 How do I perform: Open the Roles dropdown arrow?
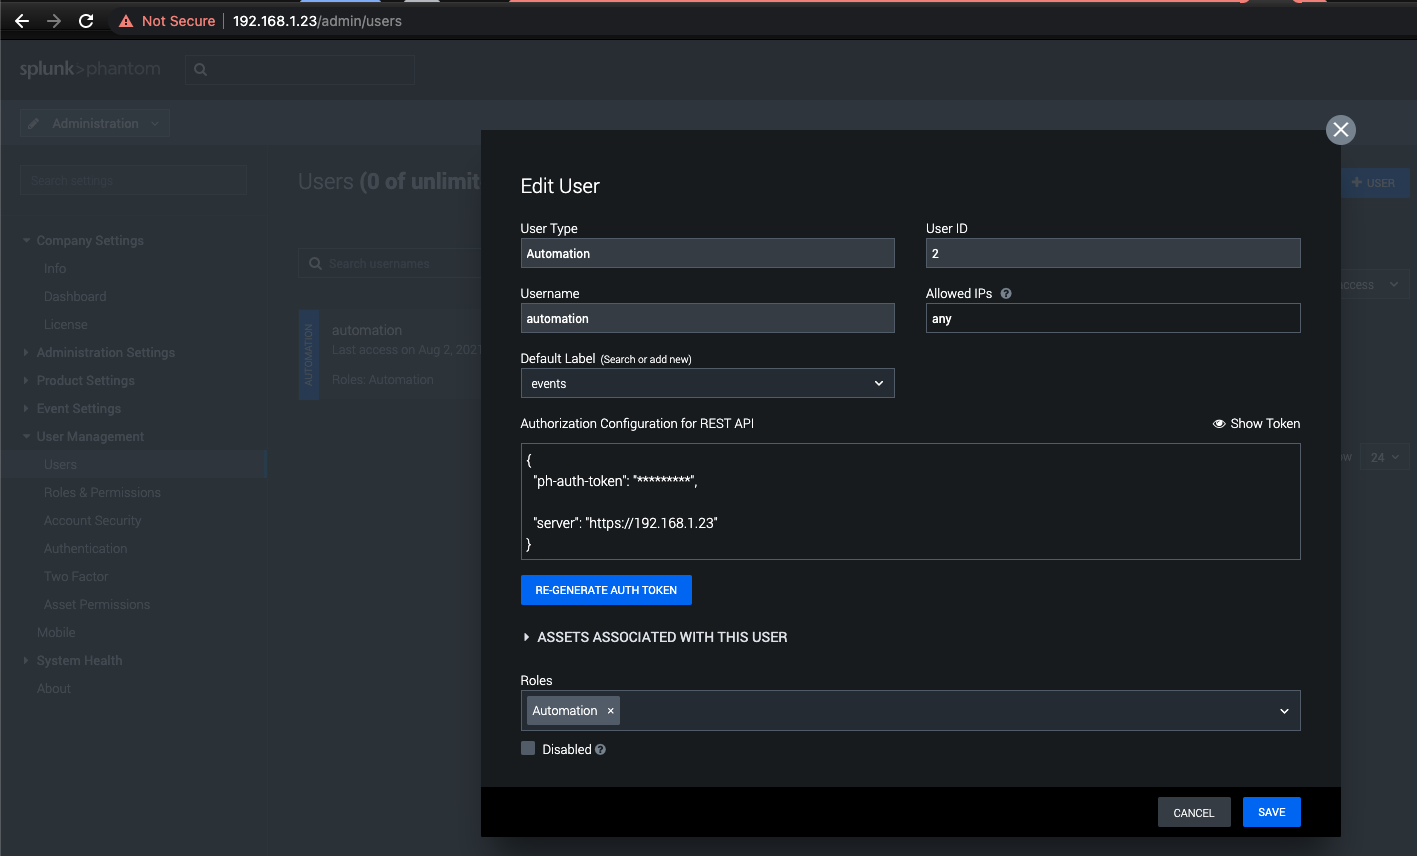point(1284,711)
